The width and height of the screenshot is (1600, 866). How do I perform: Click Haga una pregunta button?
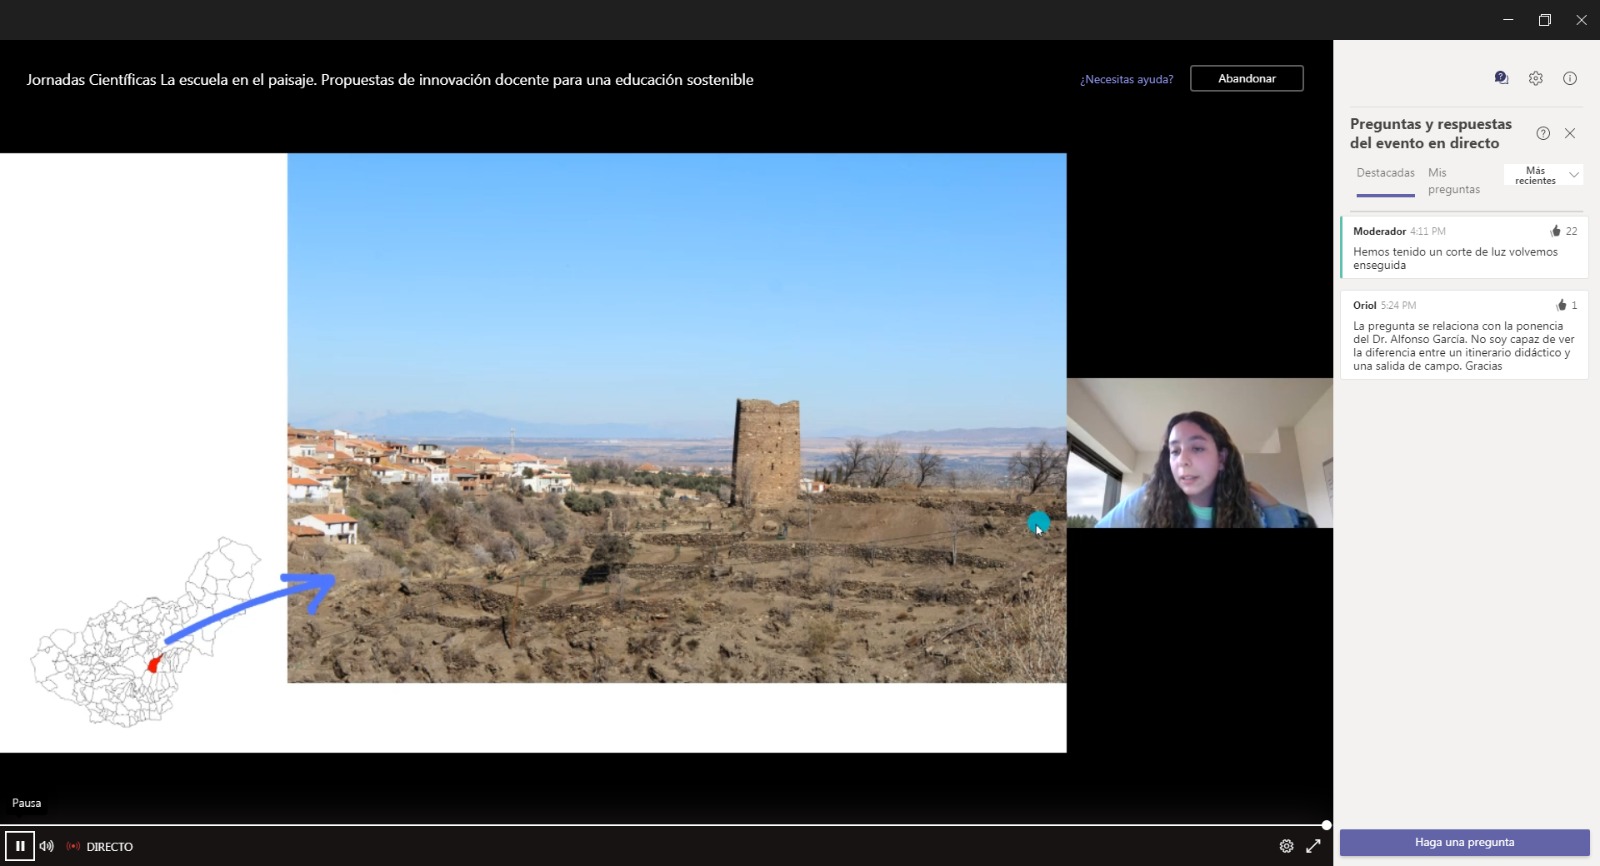1464,842
